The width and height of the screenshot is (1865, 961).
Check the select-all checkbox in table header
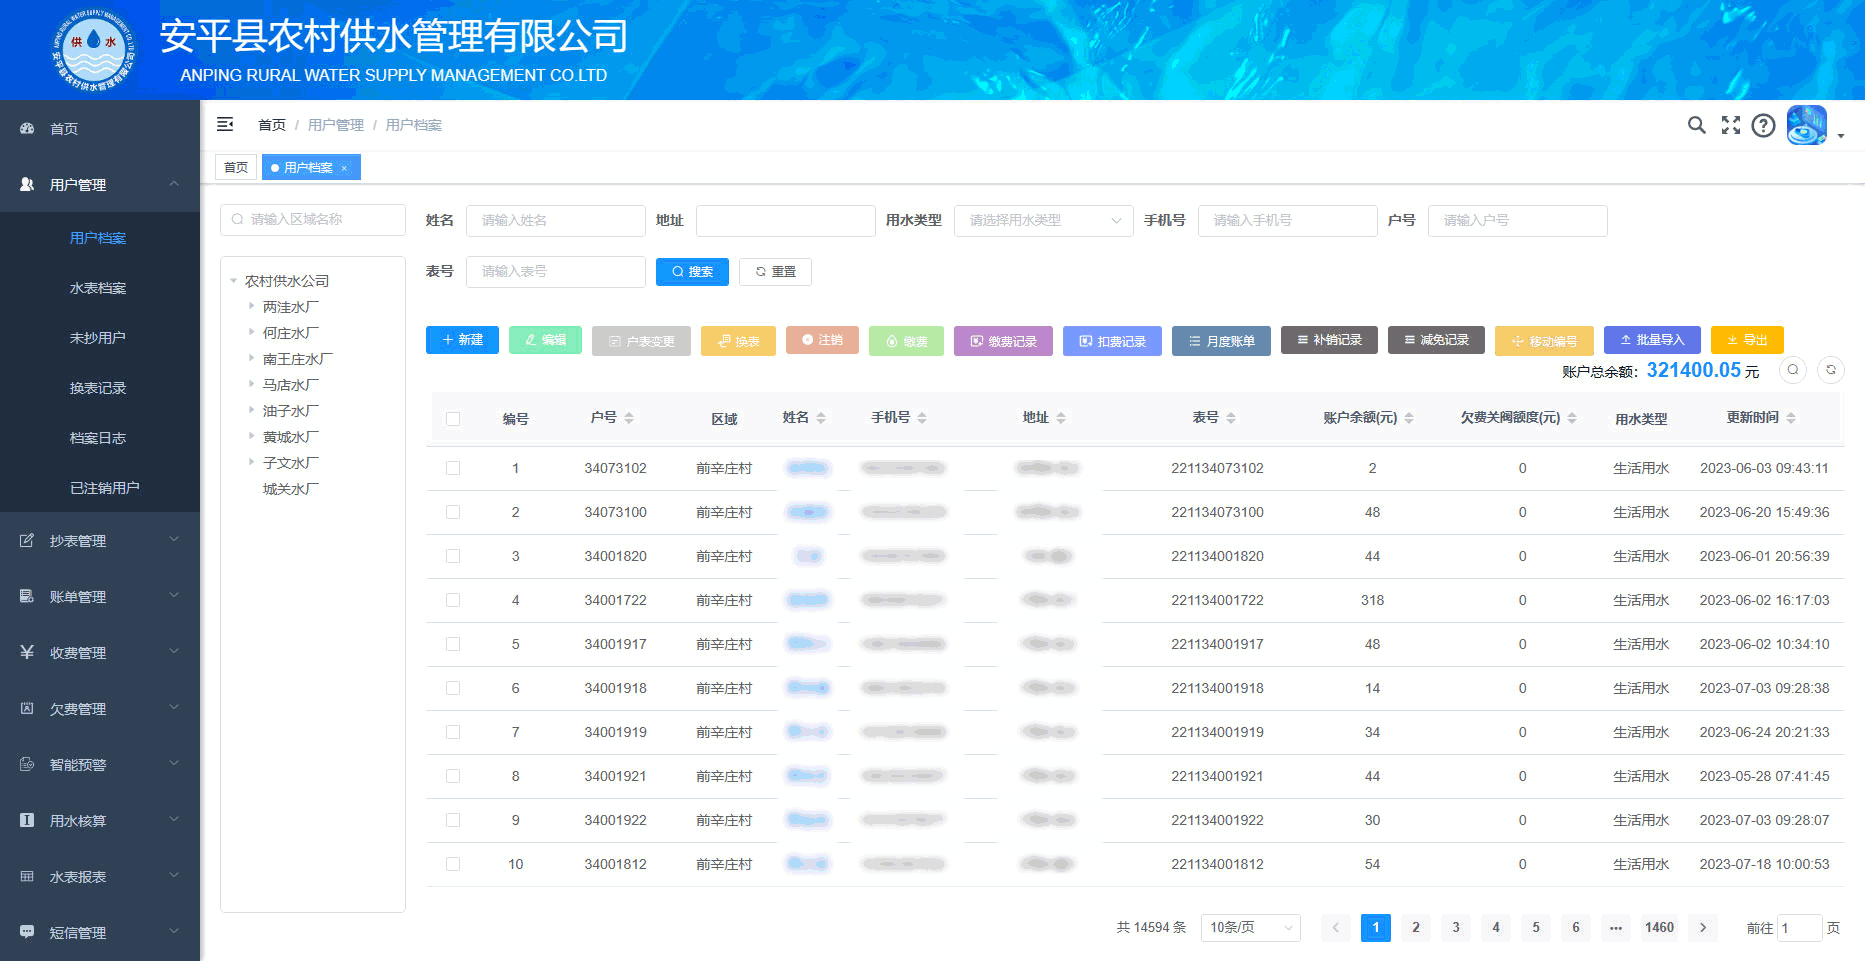pos(453,419)
